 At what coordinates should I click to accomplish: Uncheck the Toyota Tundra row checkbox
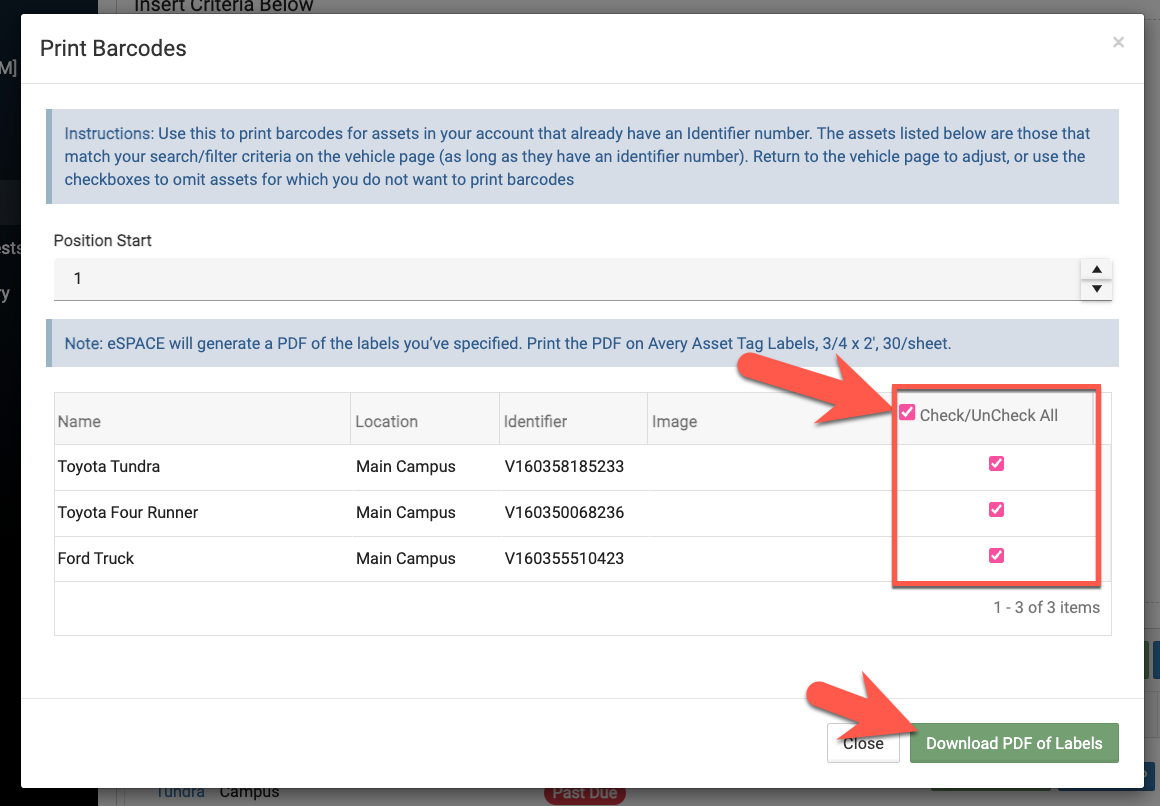pos(996,464)
